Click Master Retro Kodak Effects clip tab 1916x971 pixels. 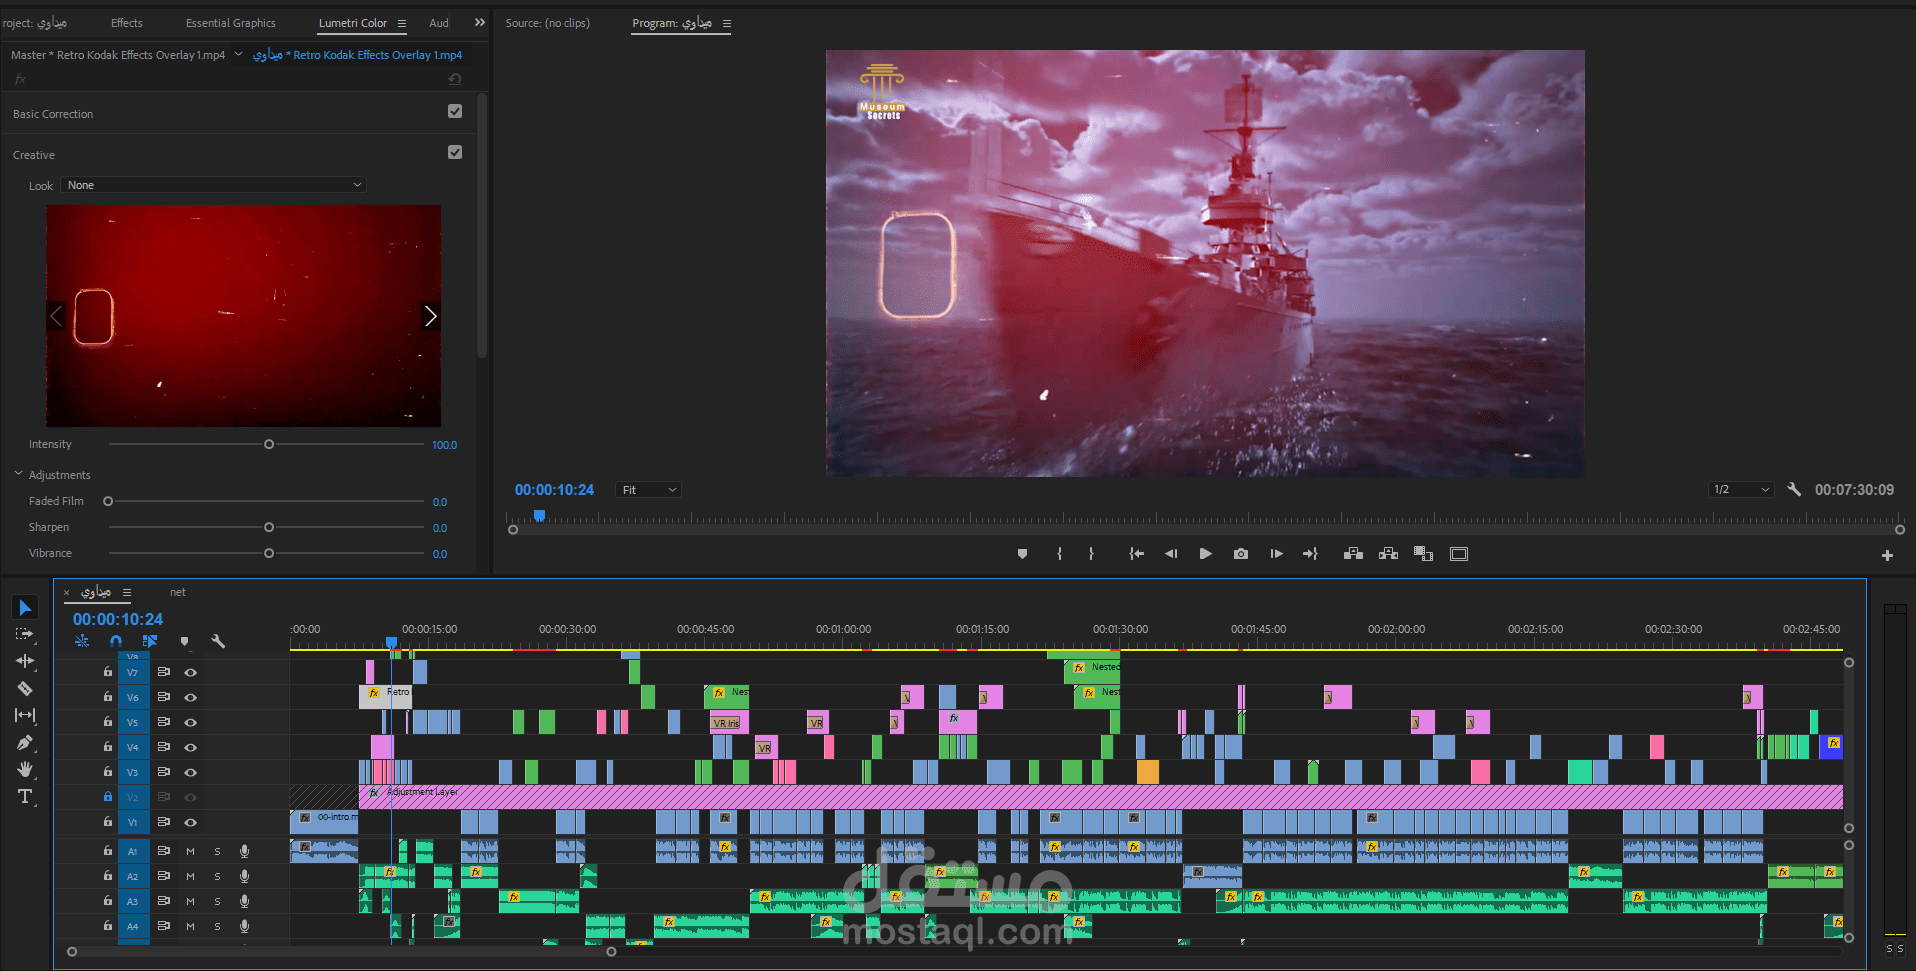click(118, 55)
